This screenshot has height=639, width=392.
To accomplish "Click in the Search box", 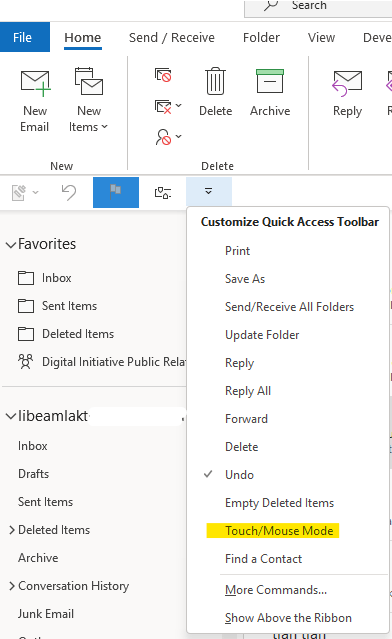I will [x=318, y=8].
